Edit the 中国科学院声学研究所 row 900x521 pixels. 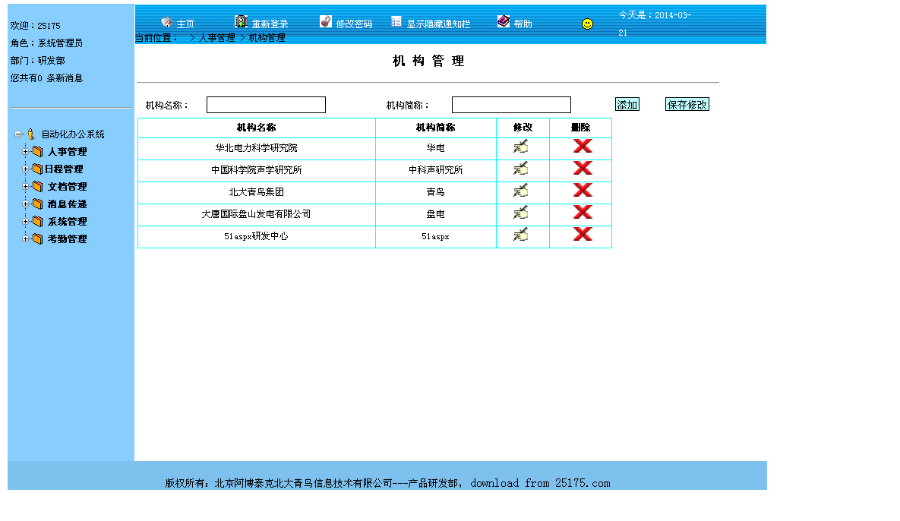pyautogui.click(x=521, y=169)
